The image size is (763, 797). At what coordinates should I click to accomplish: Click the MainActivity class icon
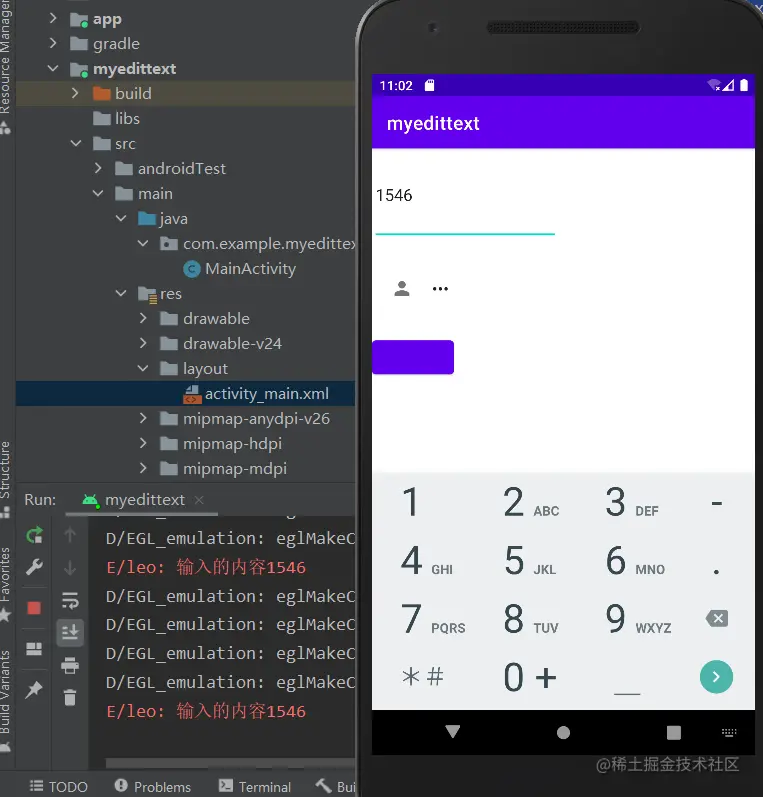coord(192,269)
